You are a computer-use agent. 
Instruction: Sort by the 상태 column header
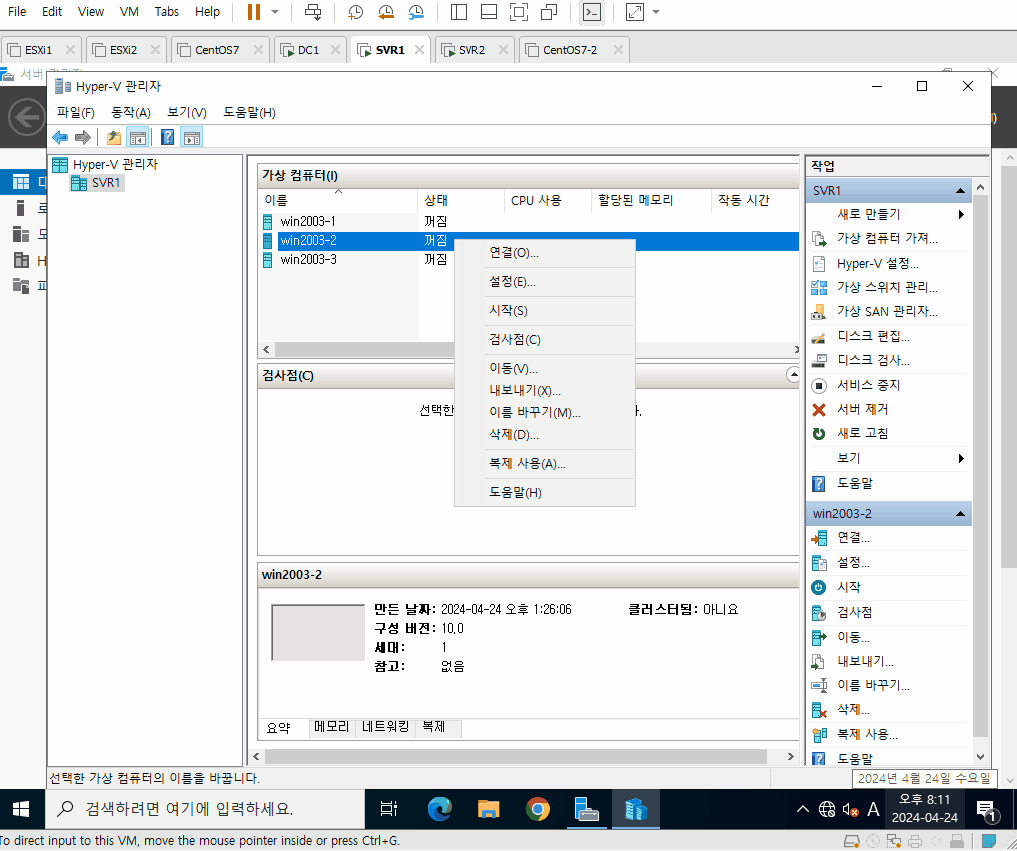pos(461,200)
